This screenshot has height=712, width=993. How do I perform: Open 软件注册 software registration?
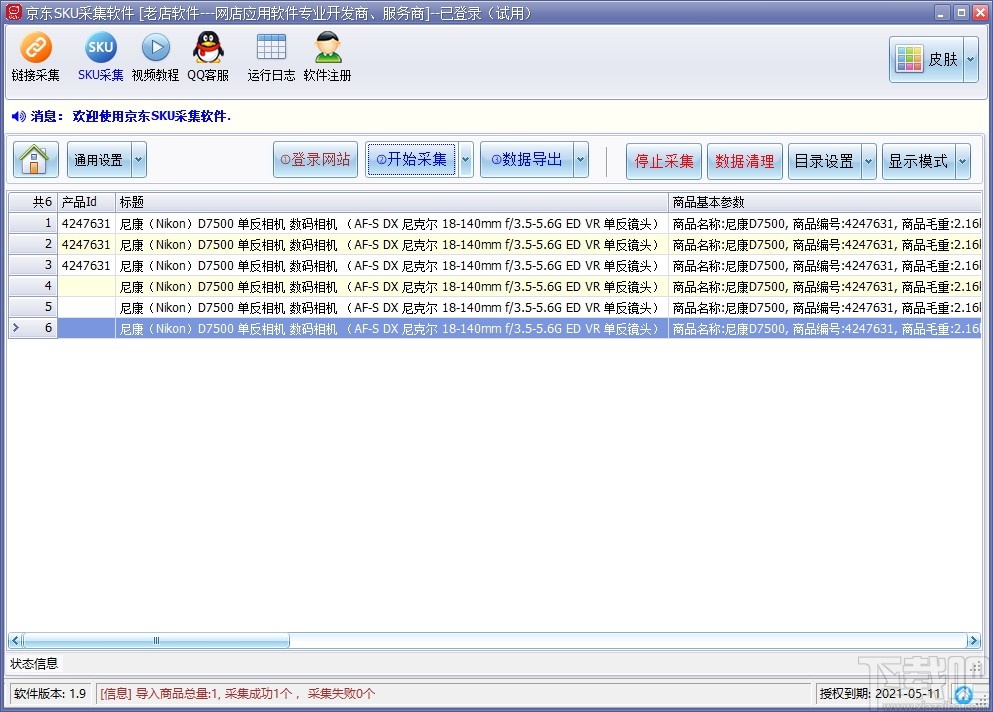pos(327,57)
